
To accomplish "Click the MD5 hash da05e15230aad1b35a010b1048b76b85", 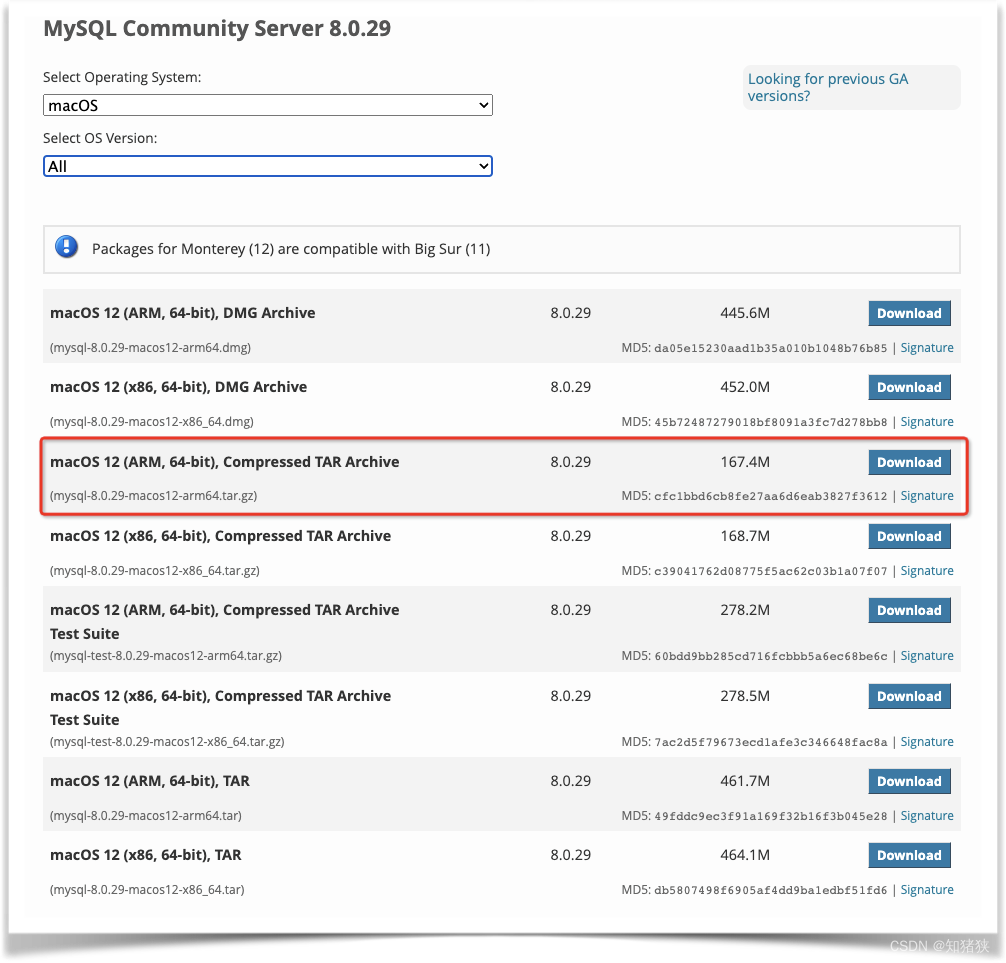I will tap(771, 348).
